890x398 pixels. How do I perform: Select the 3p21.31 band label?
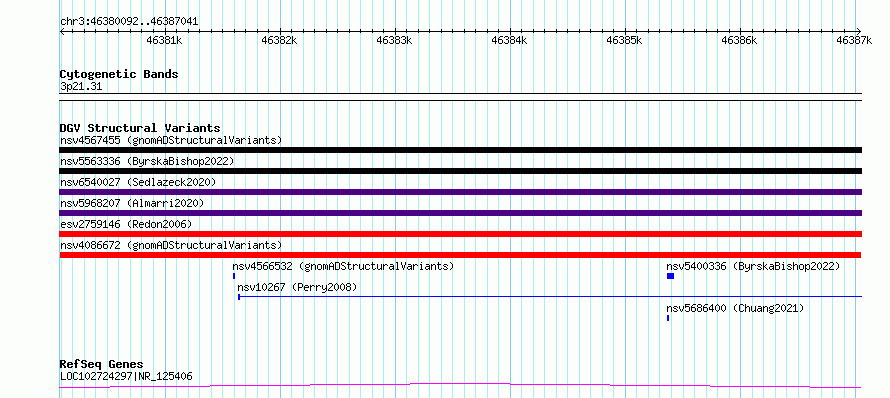(81, 87)
